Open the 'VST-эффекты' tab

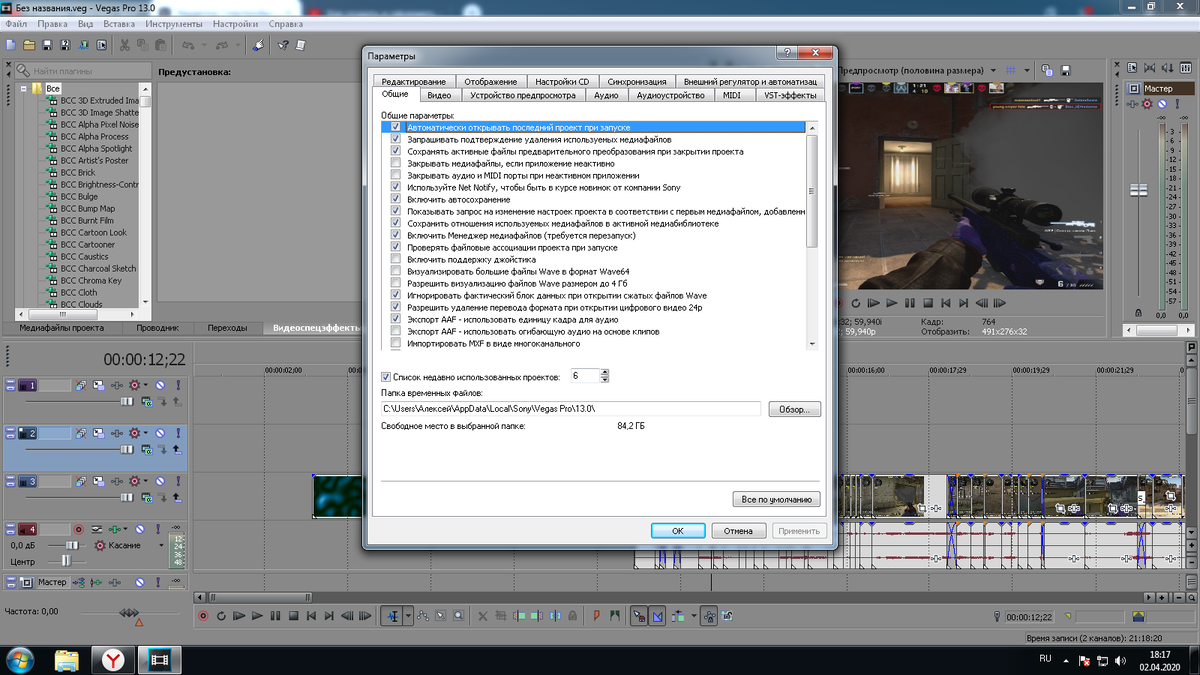[790, 95]
